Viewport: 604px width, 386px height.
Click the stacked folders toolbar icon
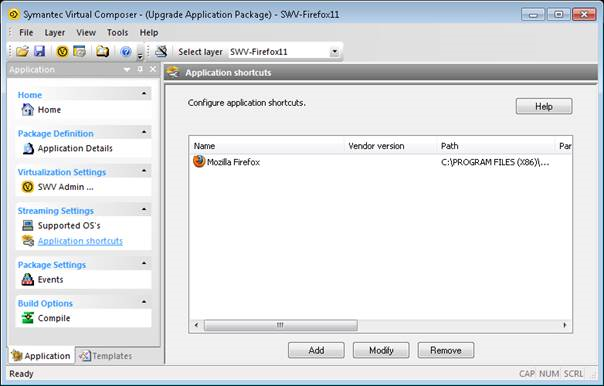pyautogui.click(x=102, y=51)
